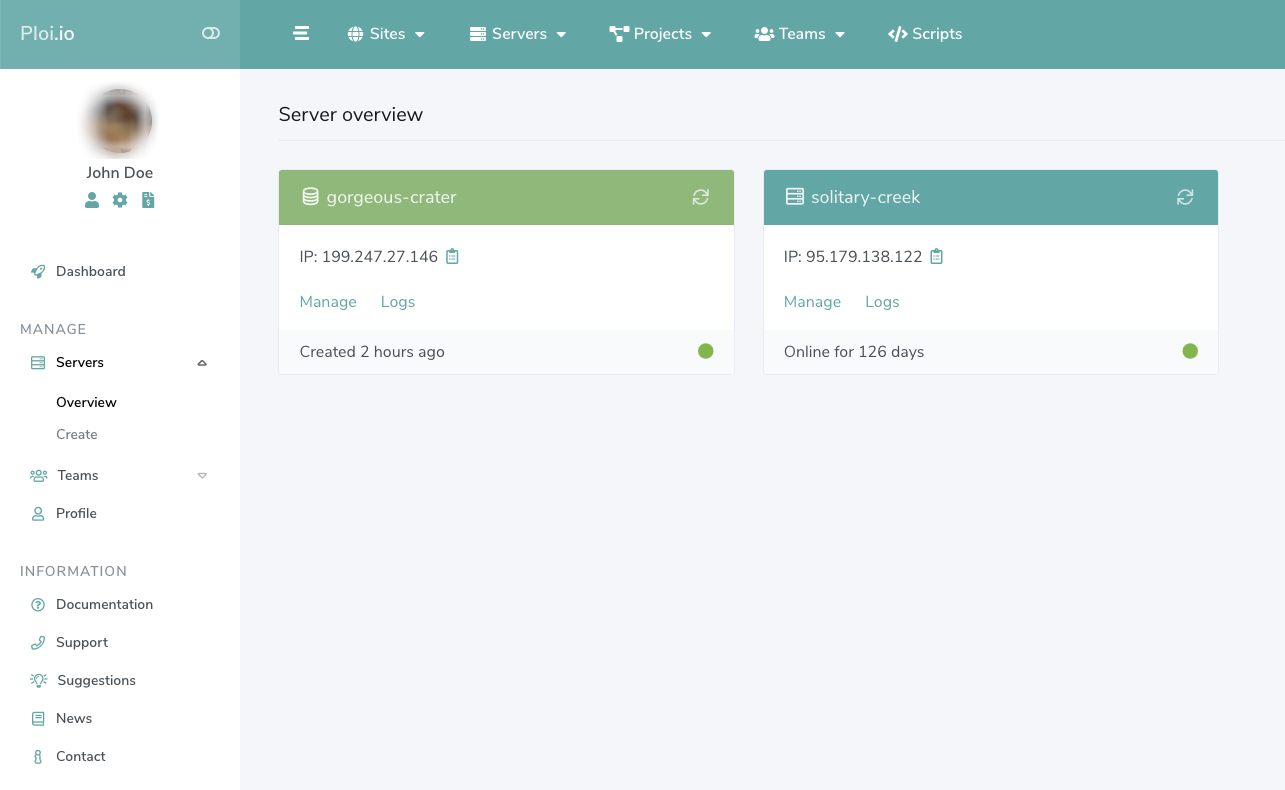Screen dimensions: 1285x790
Task: Open Contact in the sidebar
Action: point(81,756)
